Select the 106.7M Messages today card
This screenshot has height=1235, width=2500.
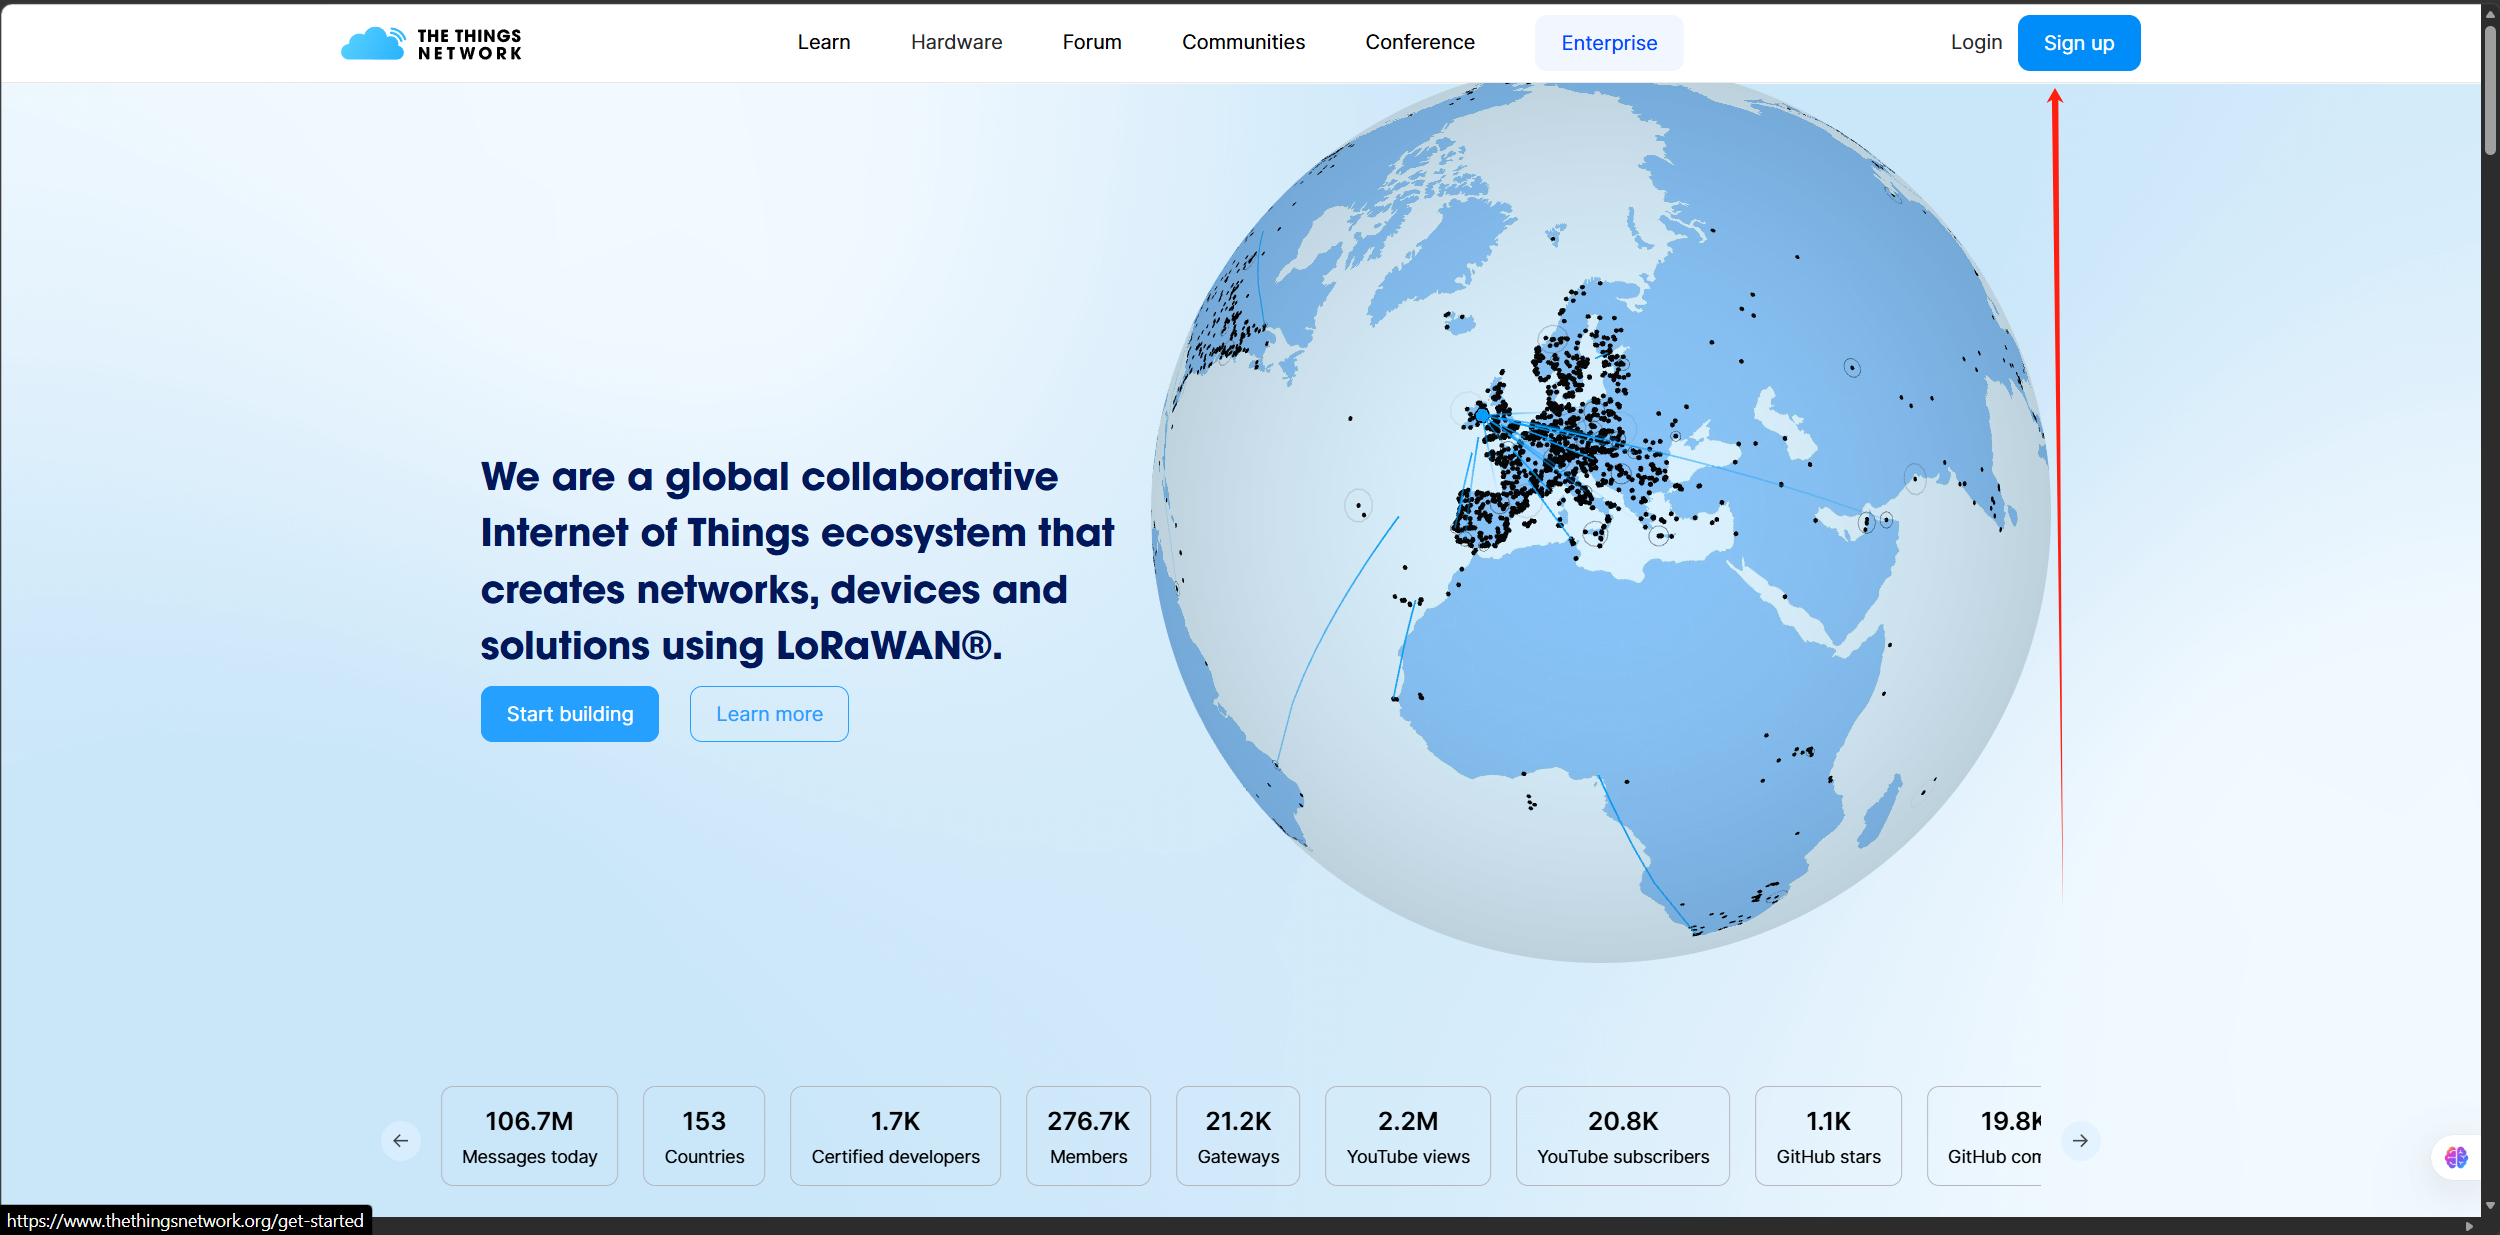(x=529, y=1136)
